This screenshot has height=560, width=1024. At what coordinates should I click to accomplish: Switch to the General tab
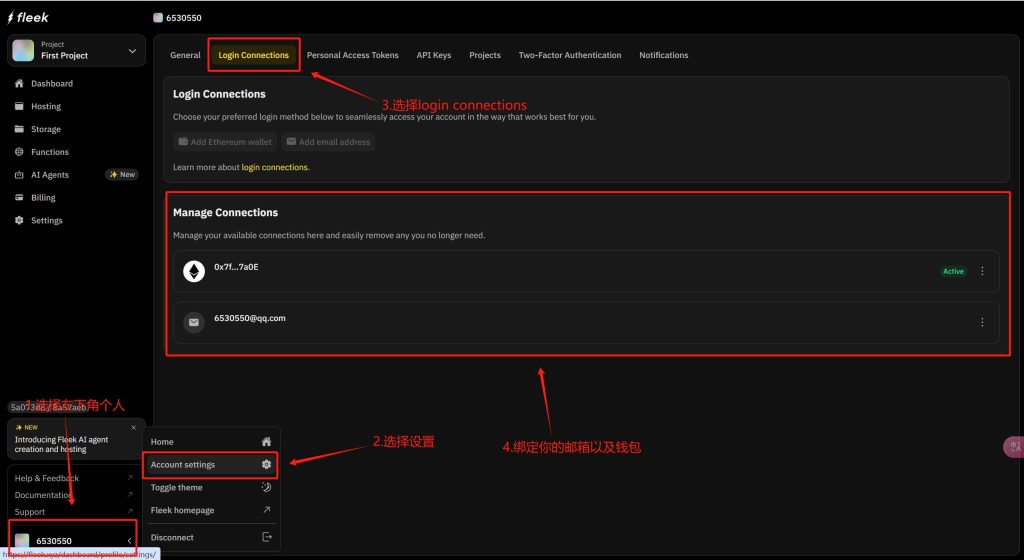coord(185,55)
